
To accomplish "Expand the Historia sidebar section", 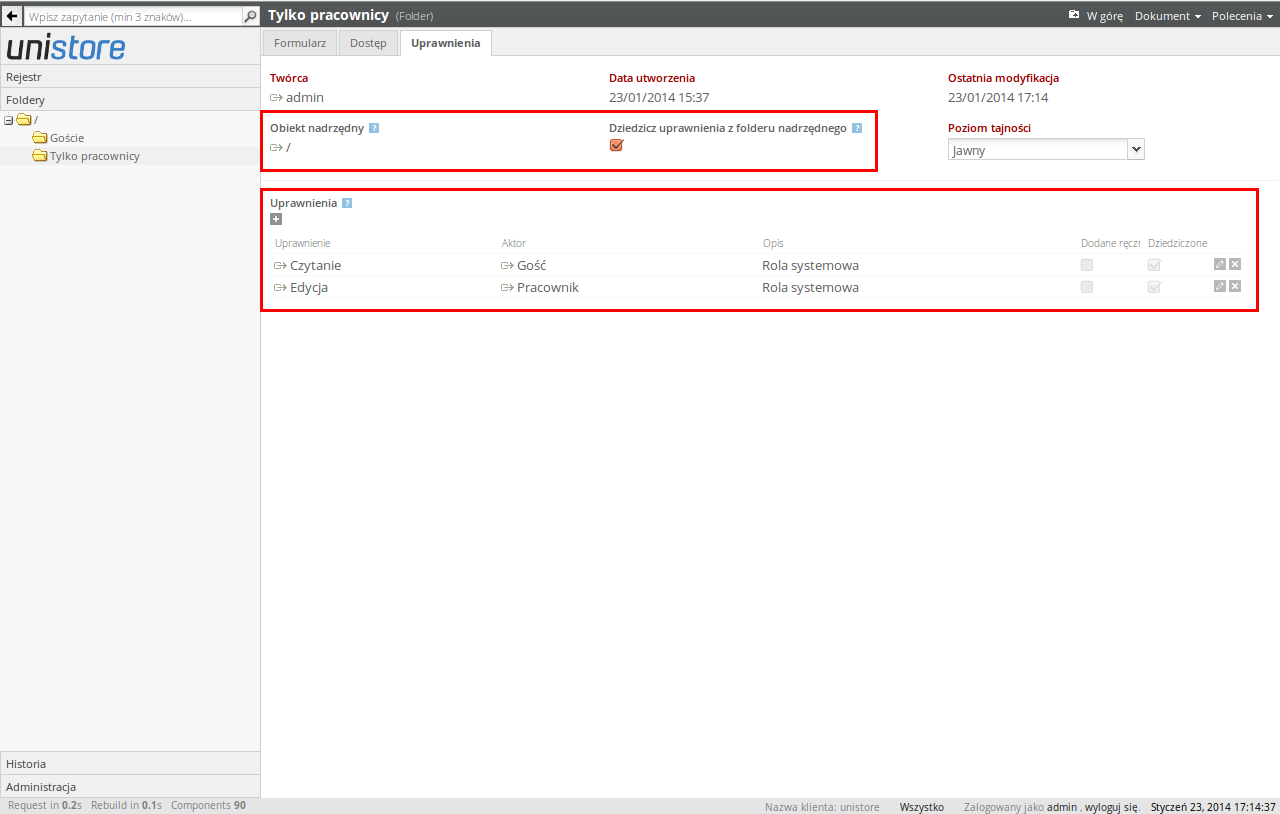I will (x=130, y=763).
